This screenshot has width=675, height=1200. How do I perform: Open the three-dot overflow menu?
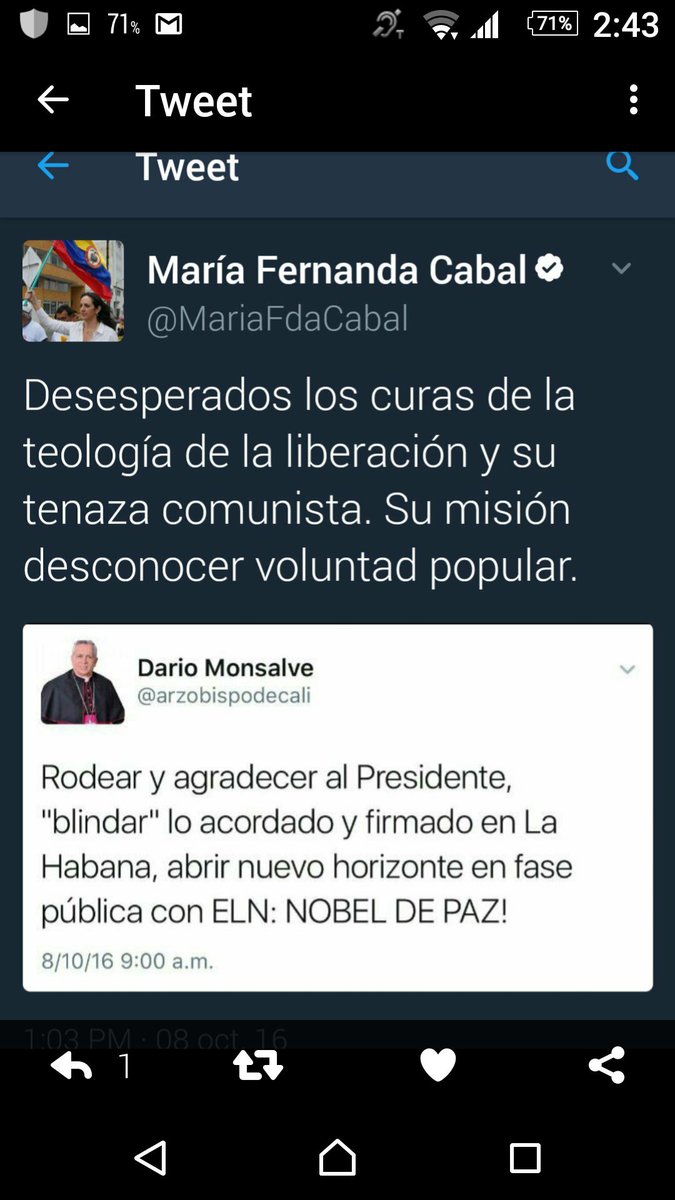click(x=633, y=100)
